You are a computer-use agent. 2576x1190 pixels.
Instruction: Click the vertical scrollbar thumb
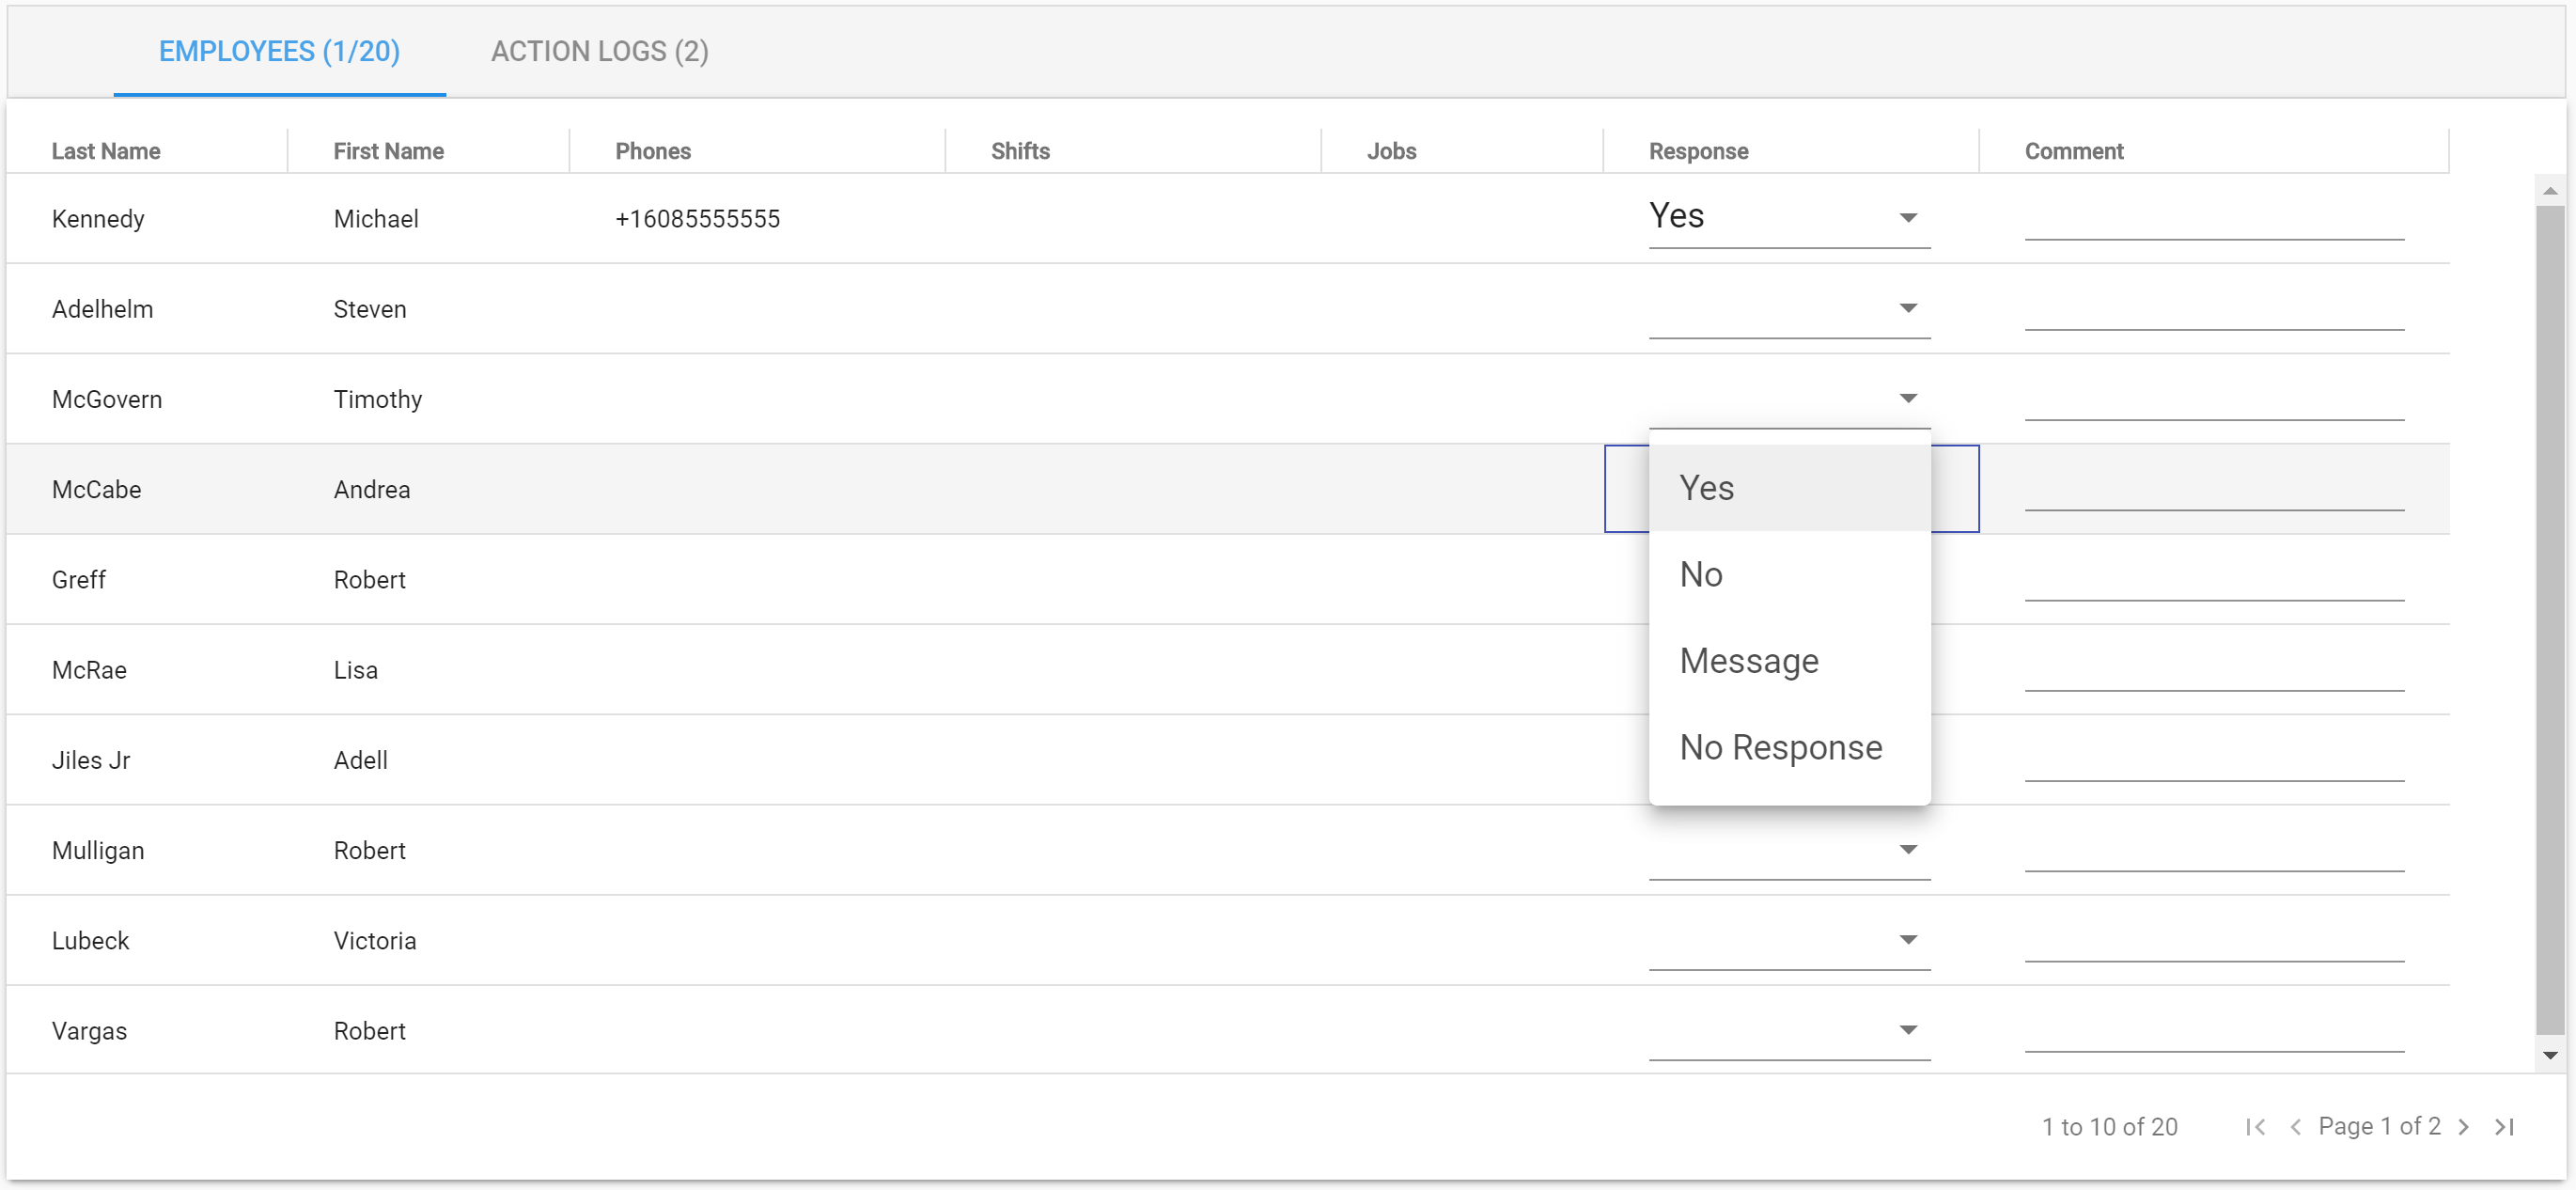coord(2550,620)
